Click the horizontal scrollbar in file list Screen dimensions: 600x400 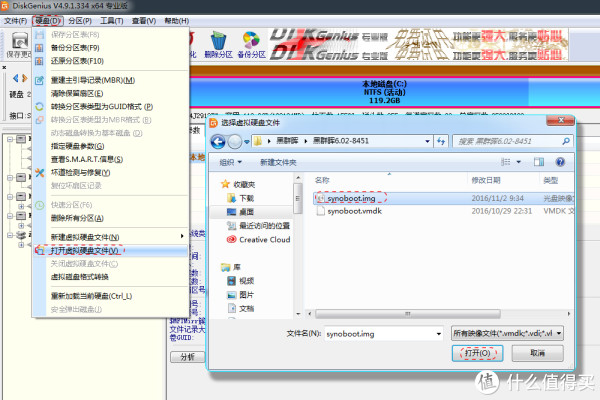(408, 314)
